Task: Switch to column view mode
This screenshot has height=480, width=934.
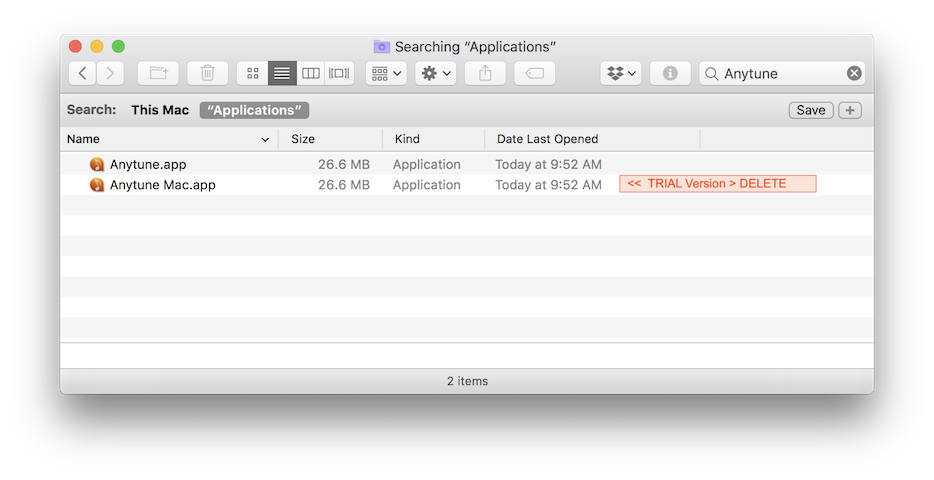Action: [311, 73]
